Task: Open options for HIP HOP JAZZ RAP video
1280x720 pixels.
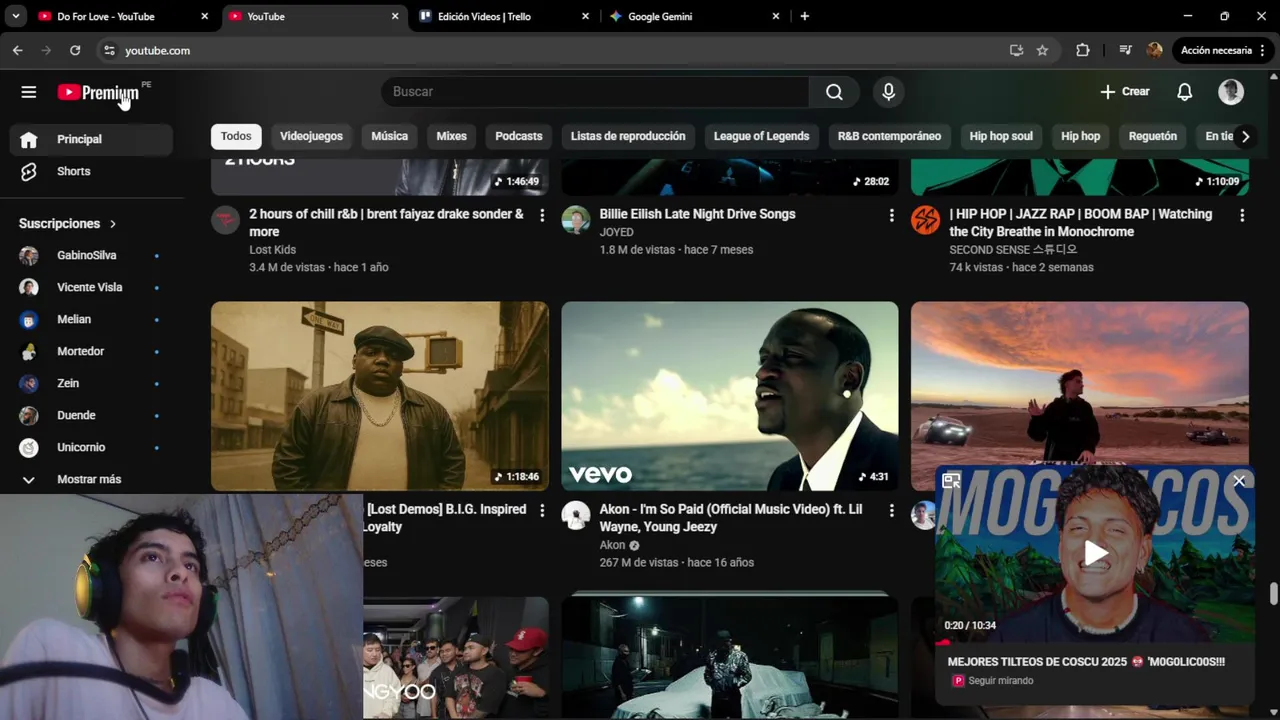Action: [x=1242, y=215]
